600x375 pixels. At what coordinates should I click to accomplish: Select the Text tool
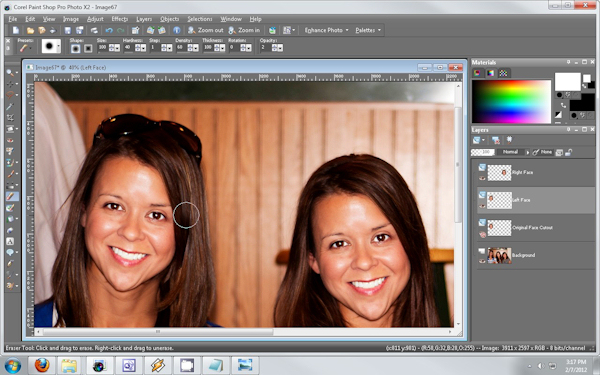(x=10, y=241)
